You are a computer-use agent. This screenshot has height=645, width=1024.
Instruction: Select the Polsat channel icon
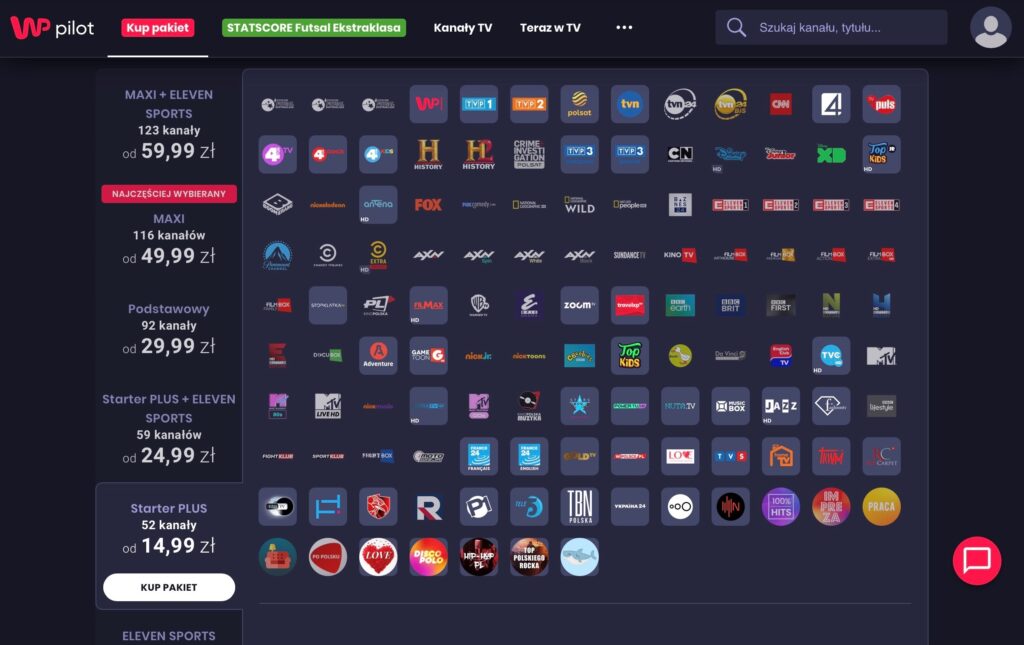tap(579, 104)
